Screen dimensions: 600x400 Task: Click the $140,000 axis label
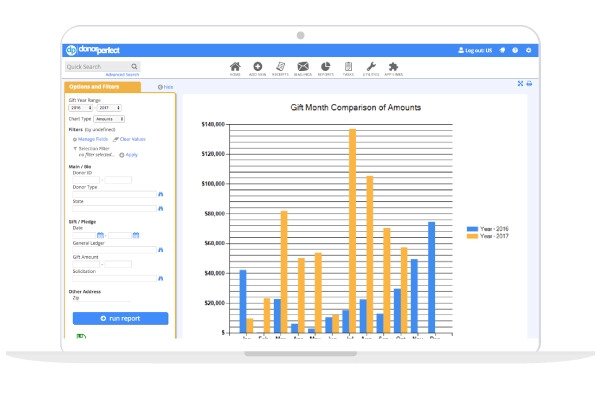(x=213, y=124)
